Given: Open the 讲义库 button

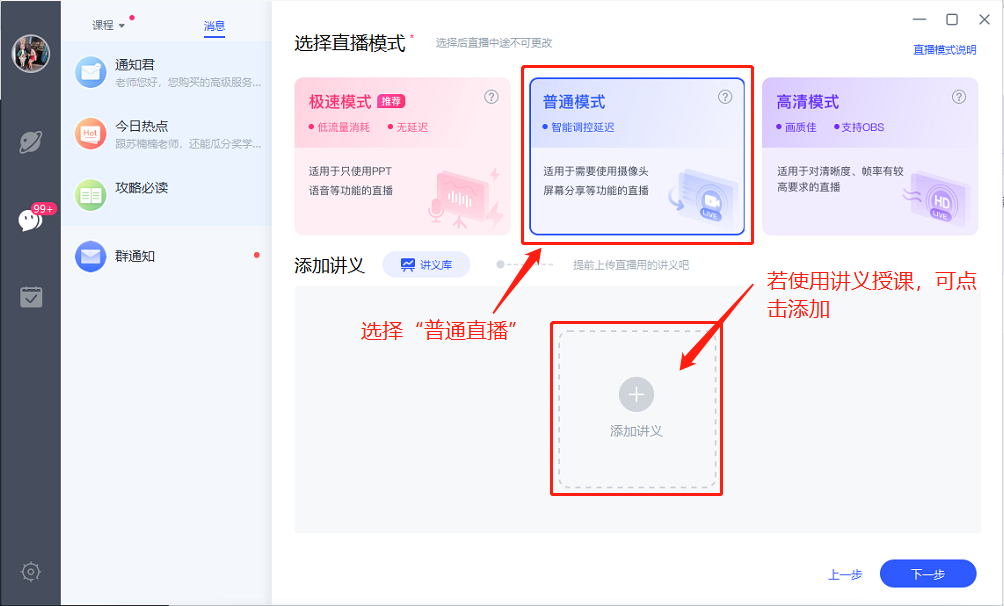Looking at the screenshot, I should point(426,264).
